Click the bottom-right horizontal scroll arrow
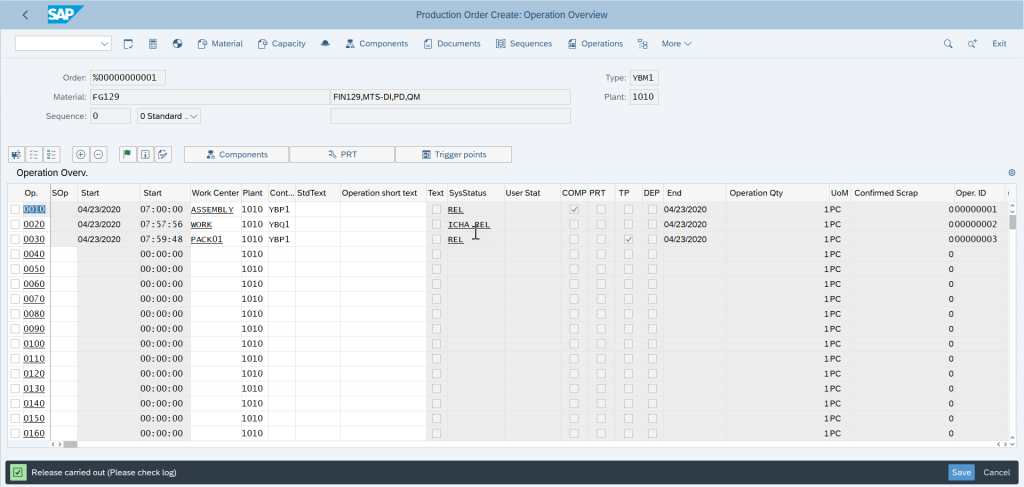This screenshot has height=487, width=1024. 1004,444
